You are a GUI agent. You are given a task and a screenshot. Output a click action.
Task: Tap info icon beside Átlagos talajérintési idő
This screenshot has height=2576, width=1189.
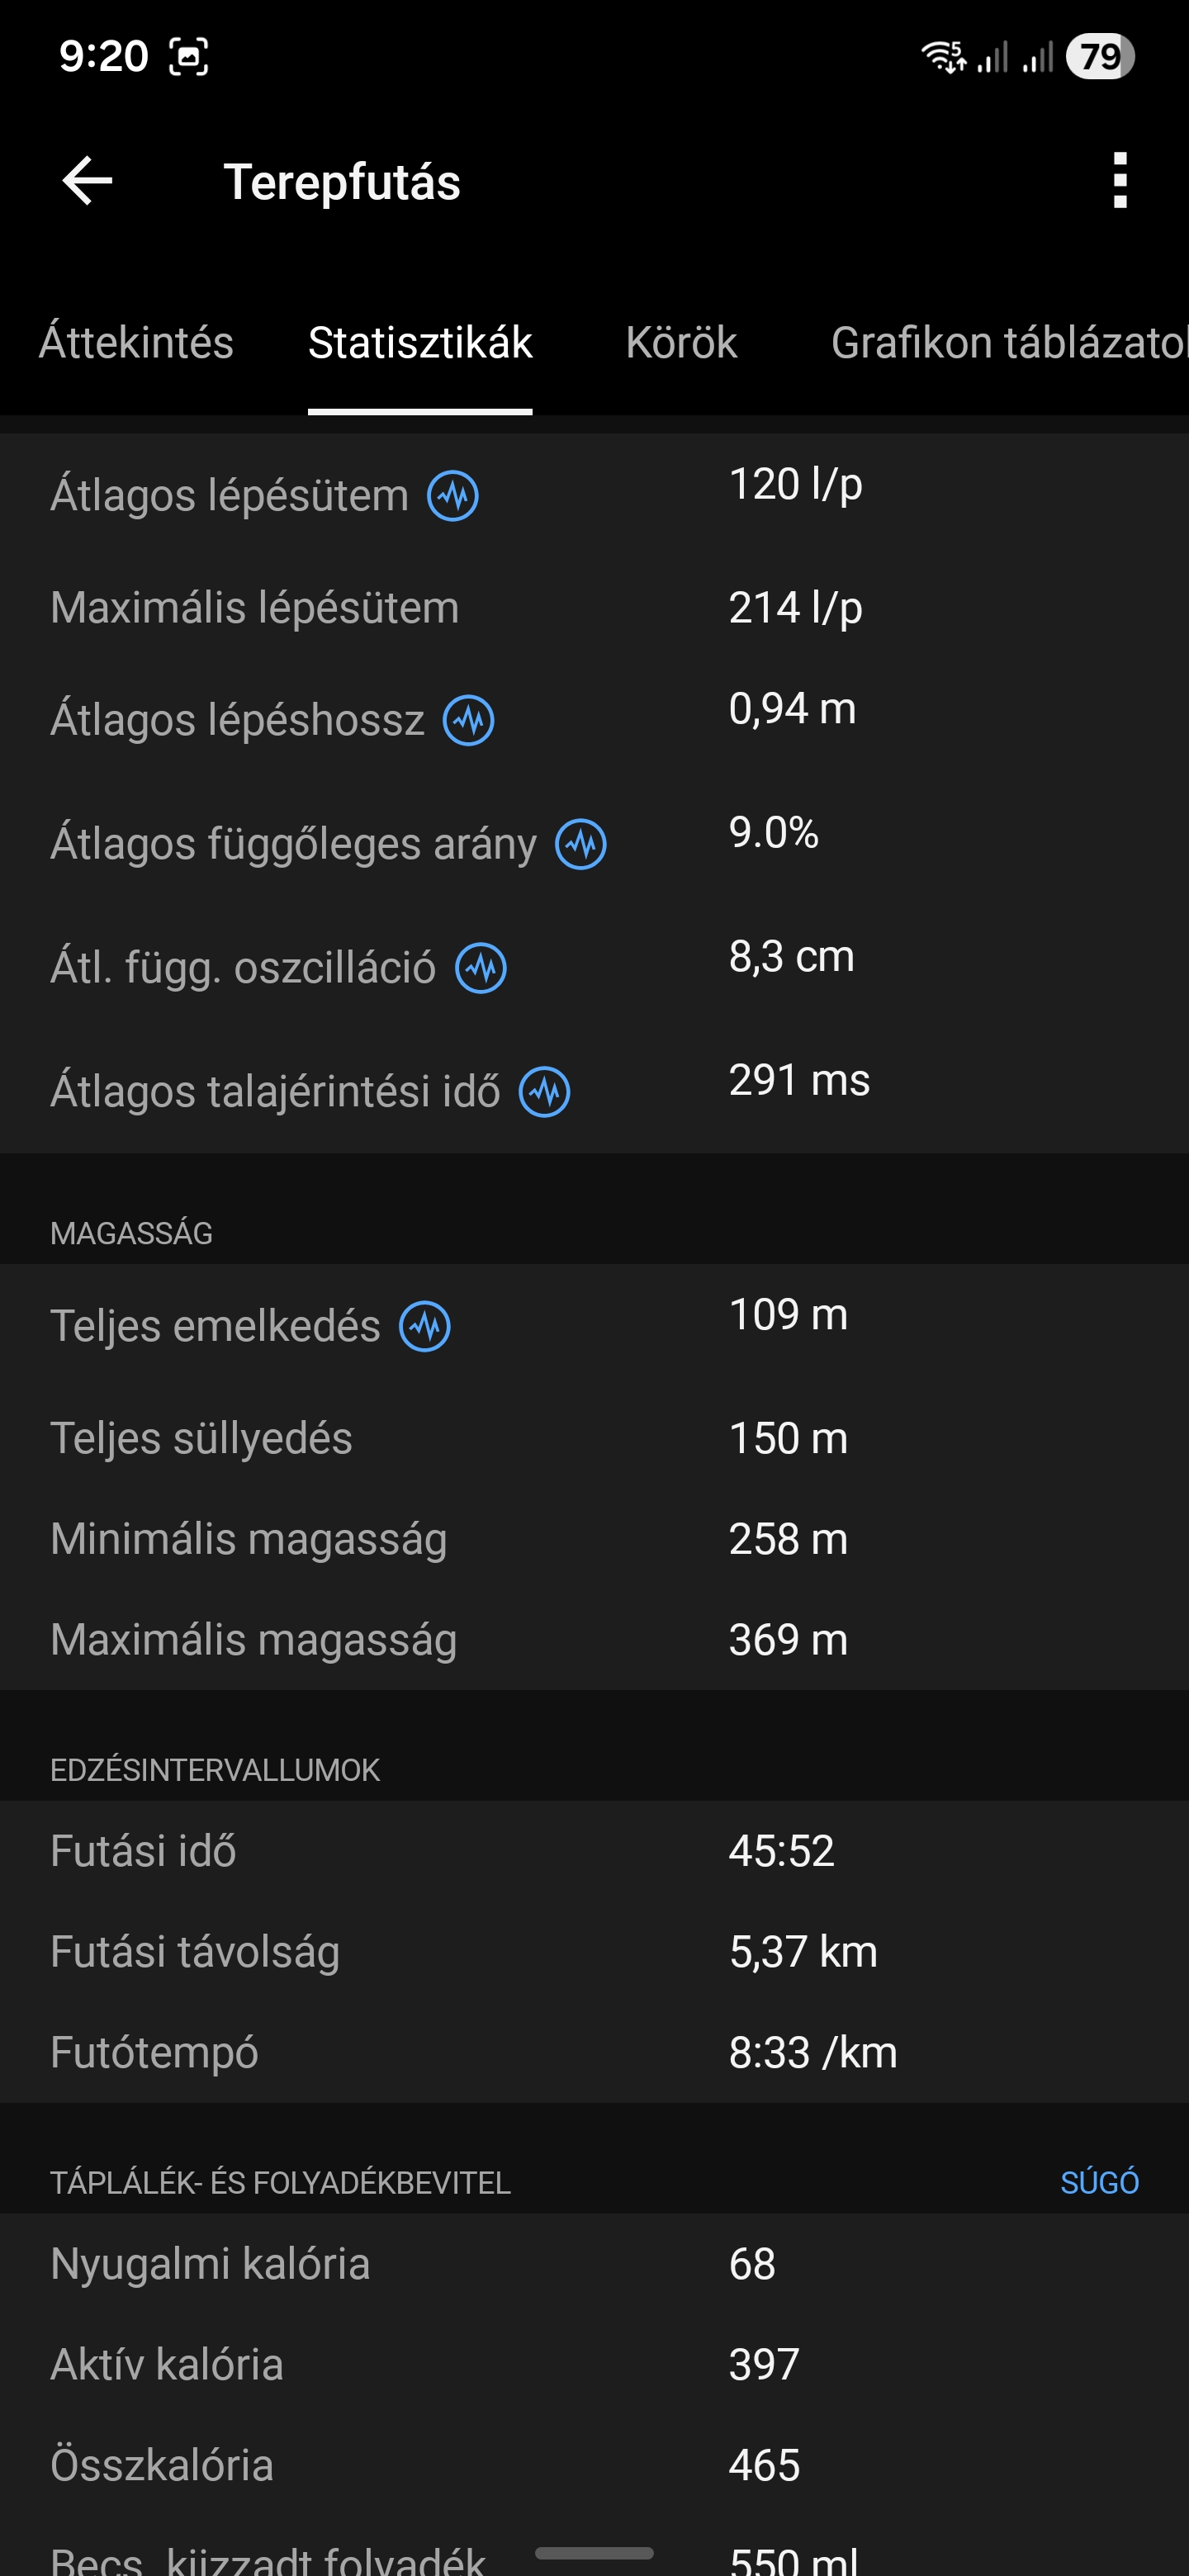[545, 1092]
